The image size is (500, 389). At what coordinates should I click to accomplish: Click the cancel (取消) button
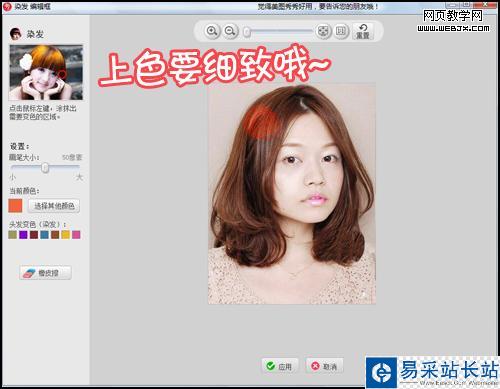(324, 366)
